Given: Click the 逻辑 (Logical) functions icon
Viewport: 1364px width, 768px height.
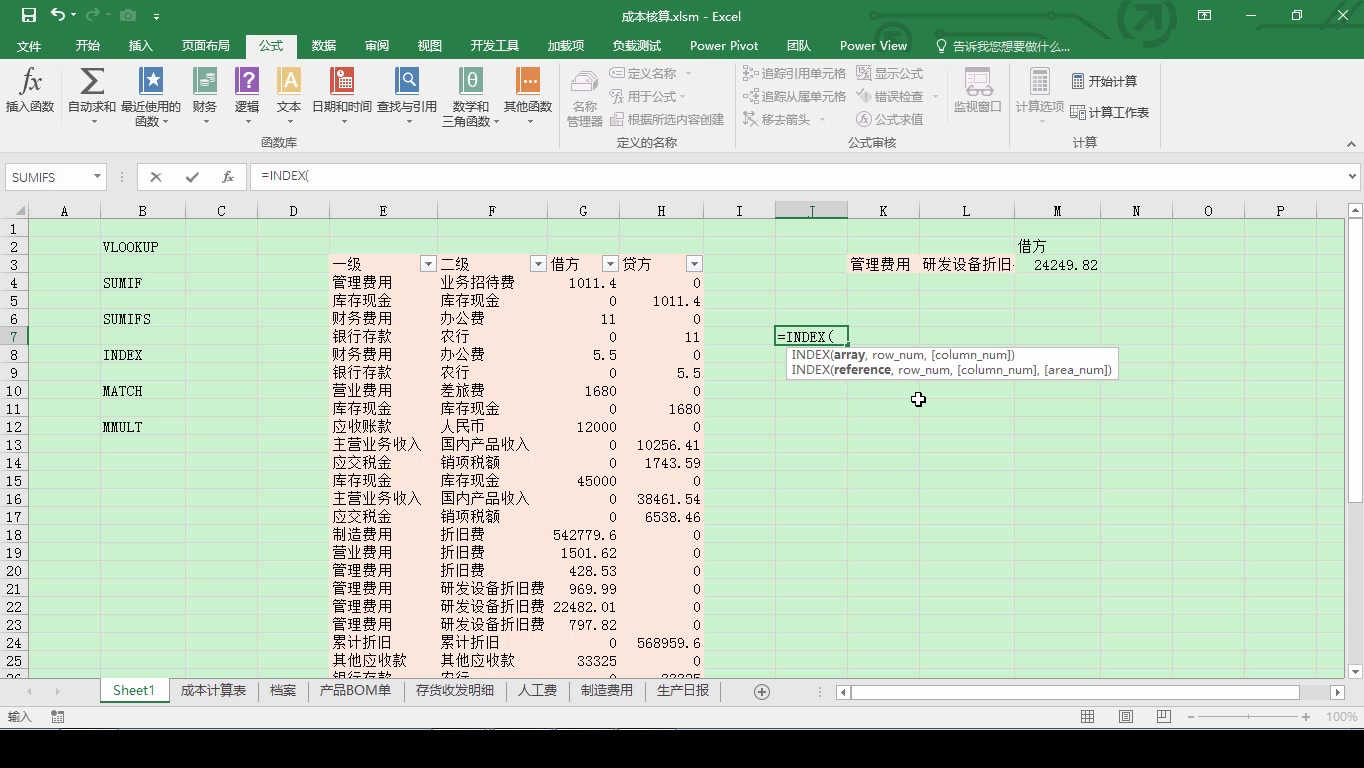Looking at the screenshot, I should pos(246,95).
